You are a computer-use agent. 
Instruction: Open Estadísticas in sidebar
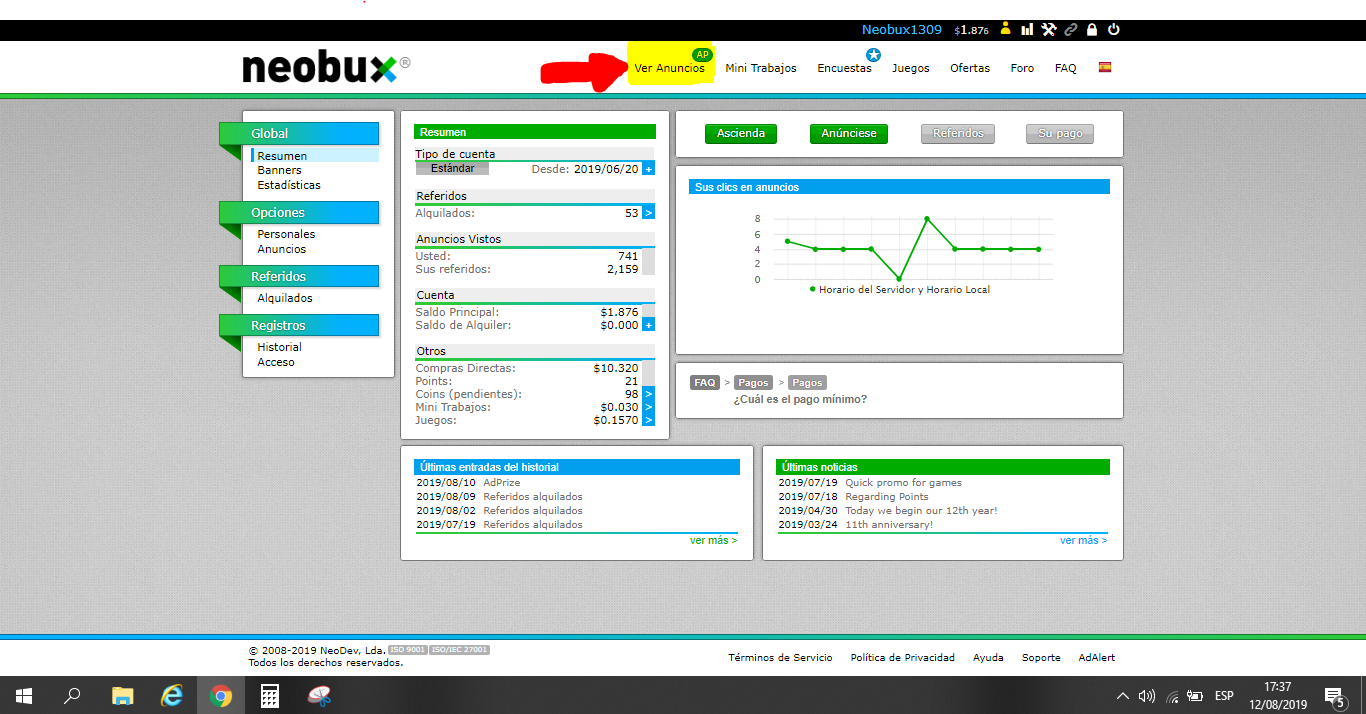(289, 185)
